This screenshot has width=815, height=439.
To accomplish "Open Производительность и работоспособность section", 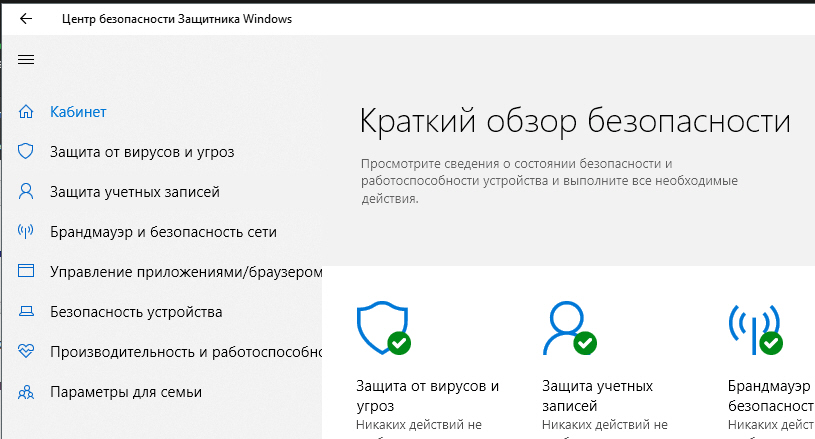I will point(186,352).
